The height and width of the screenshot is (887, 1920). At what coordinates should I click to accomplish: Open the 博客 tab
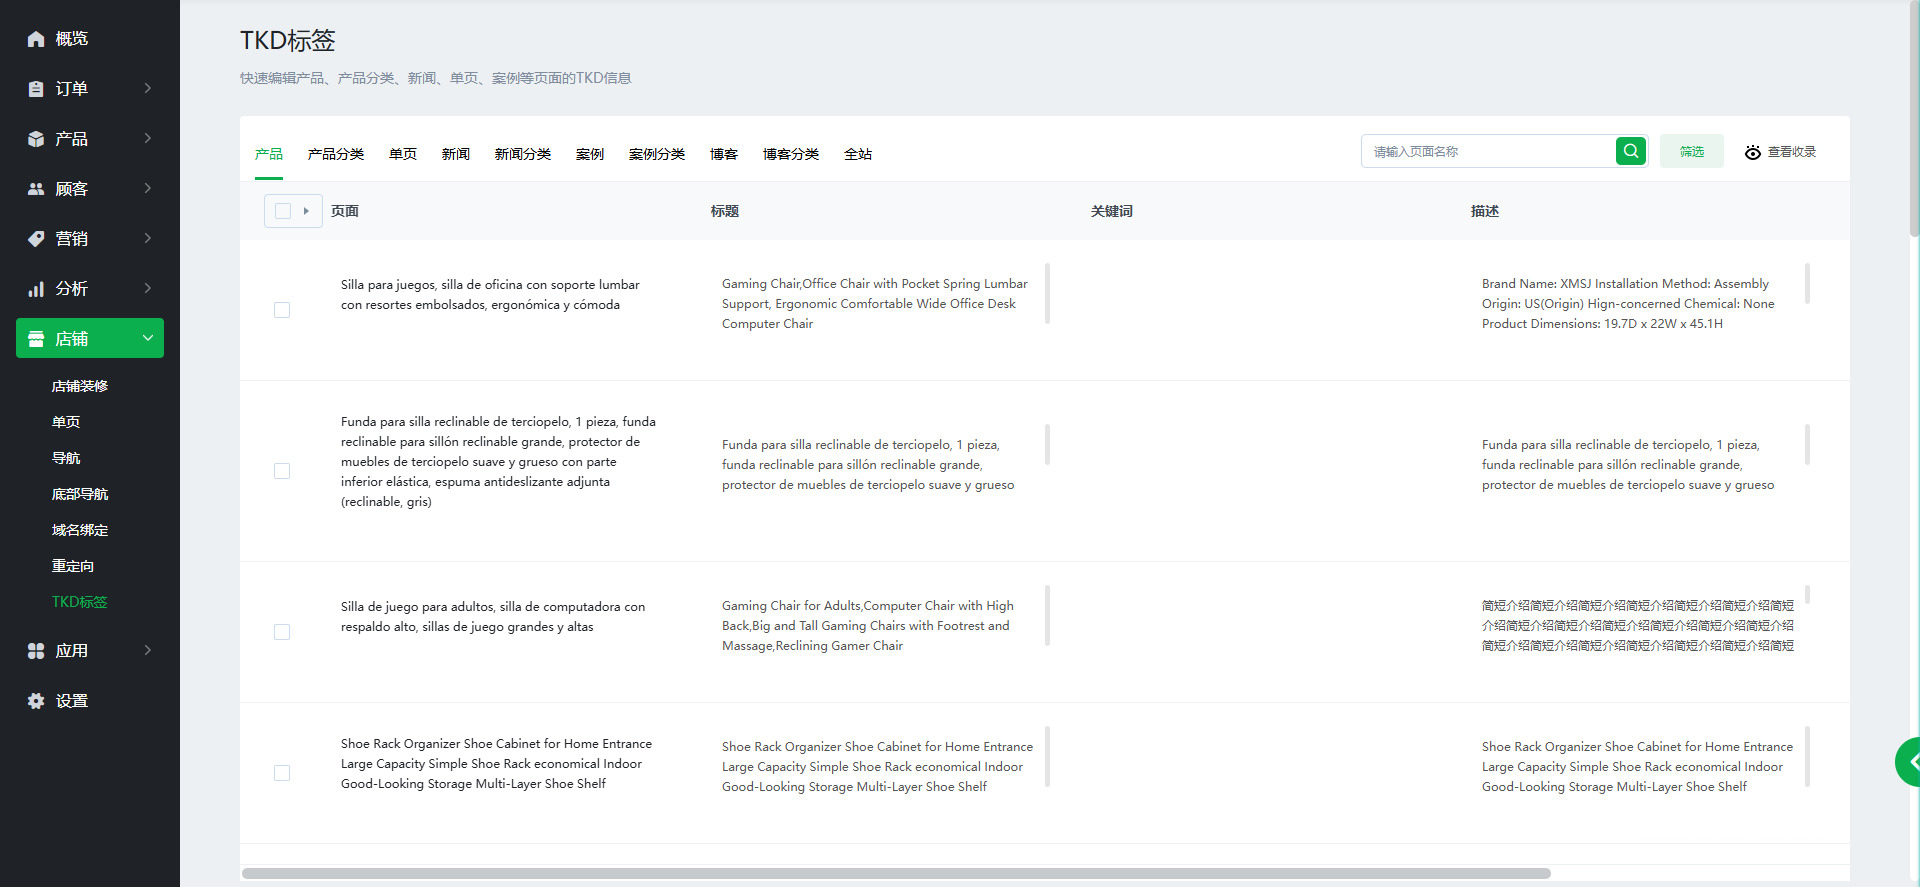[723, 154]
